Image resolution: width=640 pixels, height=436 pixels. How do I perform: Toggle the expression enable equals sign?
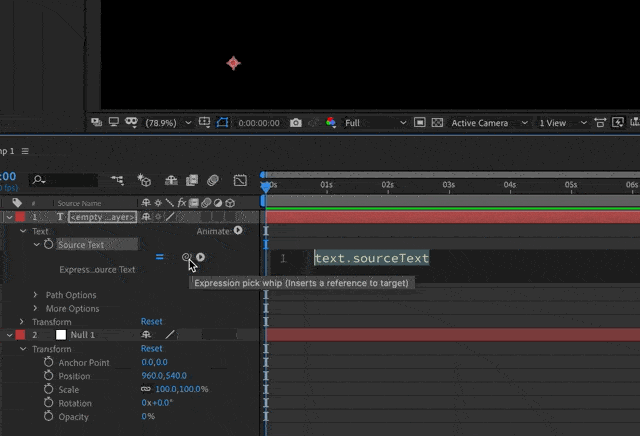coord(160,257)
